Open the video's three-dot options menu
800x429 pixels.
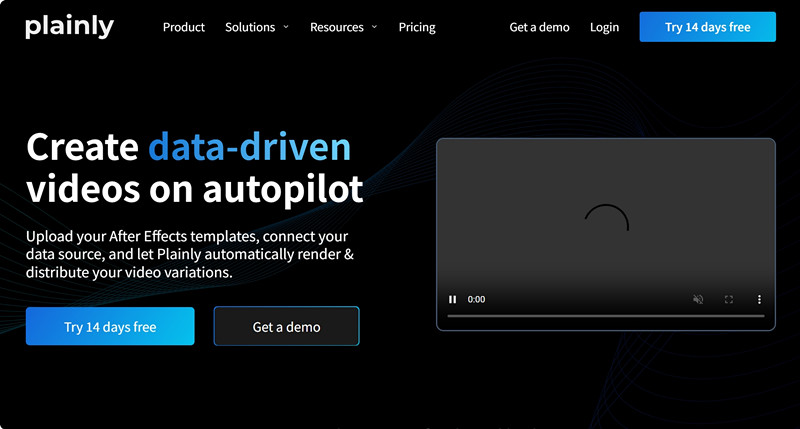(759, 299)
